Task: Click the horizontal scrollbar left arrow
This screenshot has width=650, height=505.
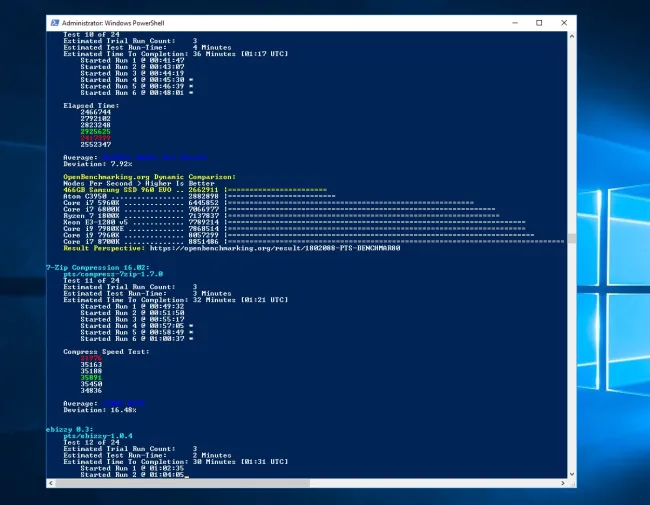Action: pyautogui.click(x=51, y=483)
